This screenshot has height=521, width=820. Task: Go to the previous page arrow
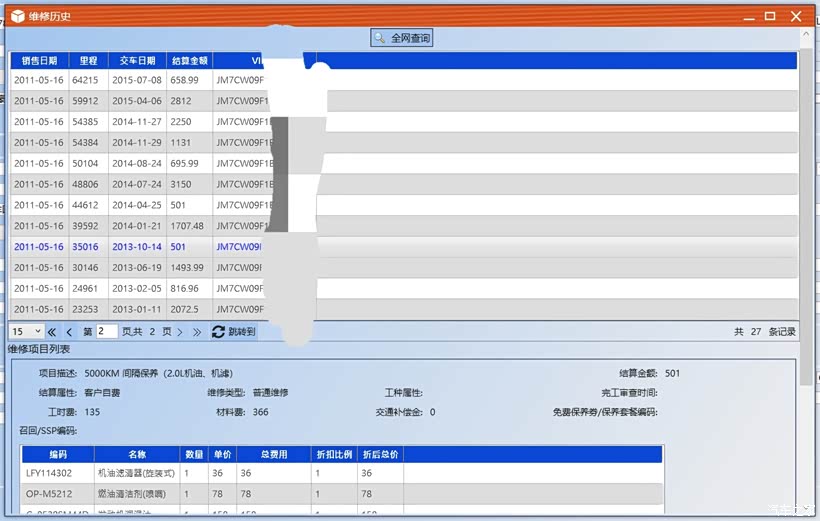[x=69, y=331]
